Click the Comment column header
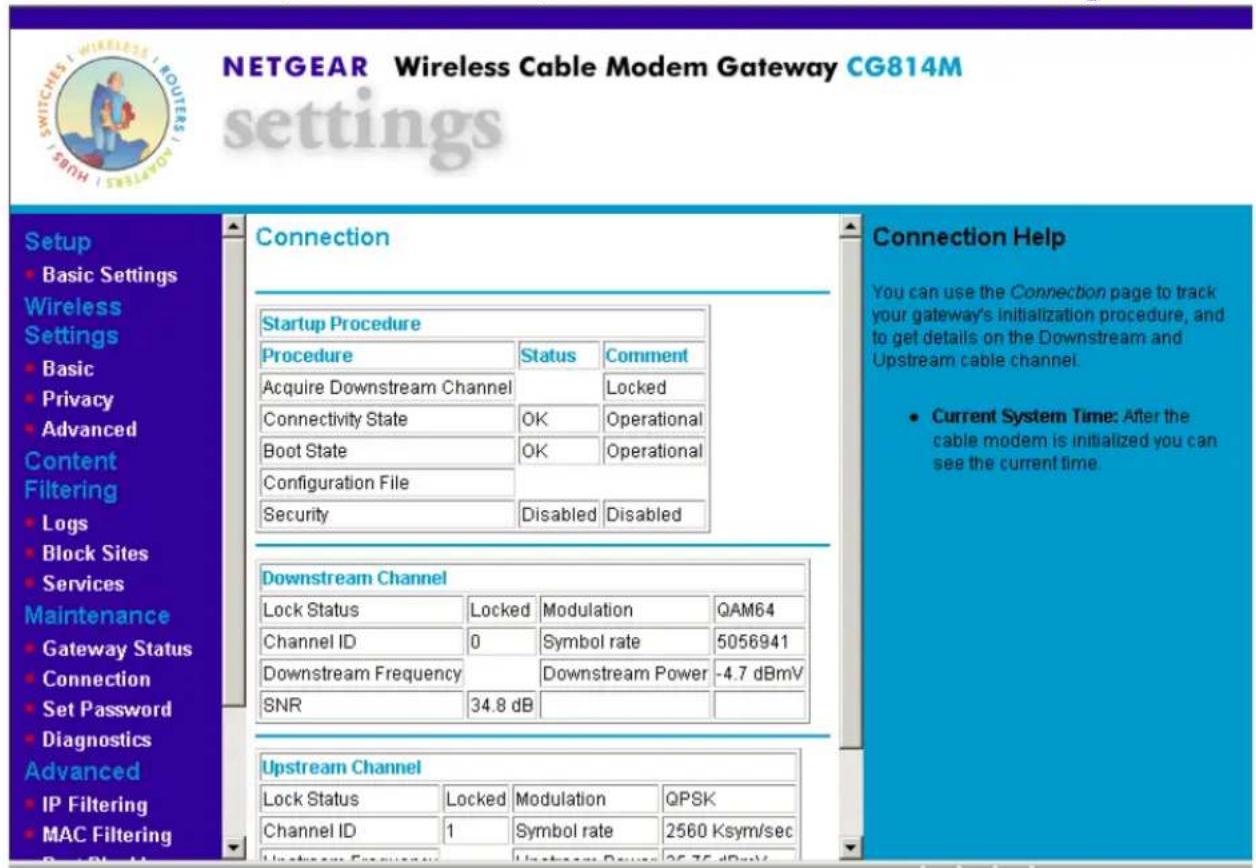 click(x=654, y=355)
